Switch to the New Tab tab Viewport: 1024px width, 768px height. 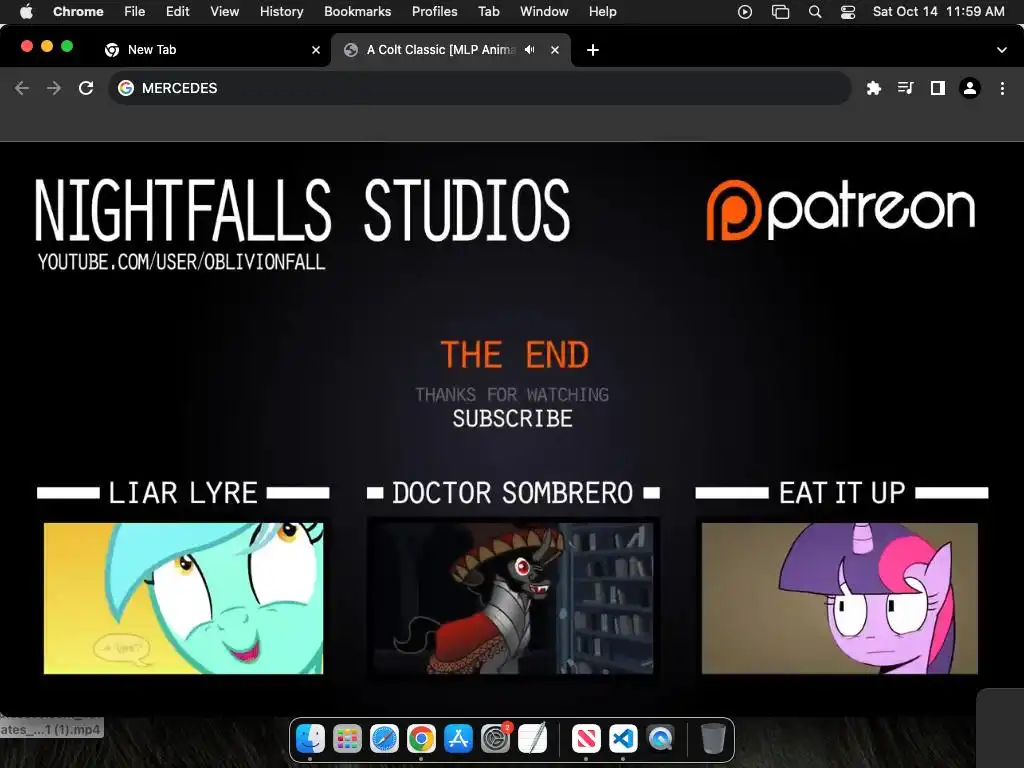point(212,50)
